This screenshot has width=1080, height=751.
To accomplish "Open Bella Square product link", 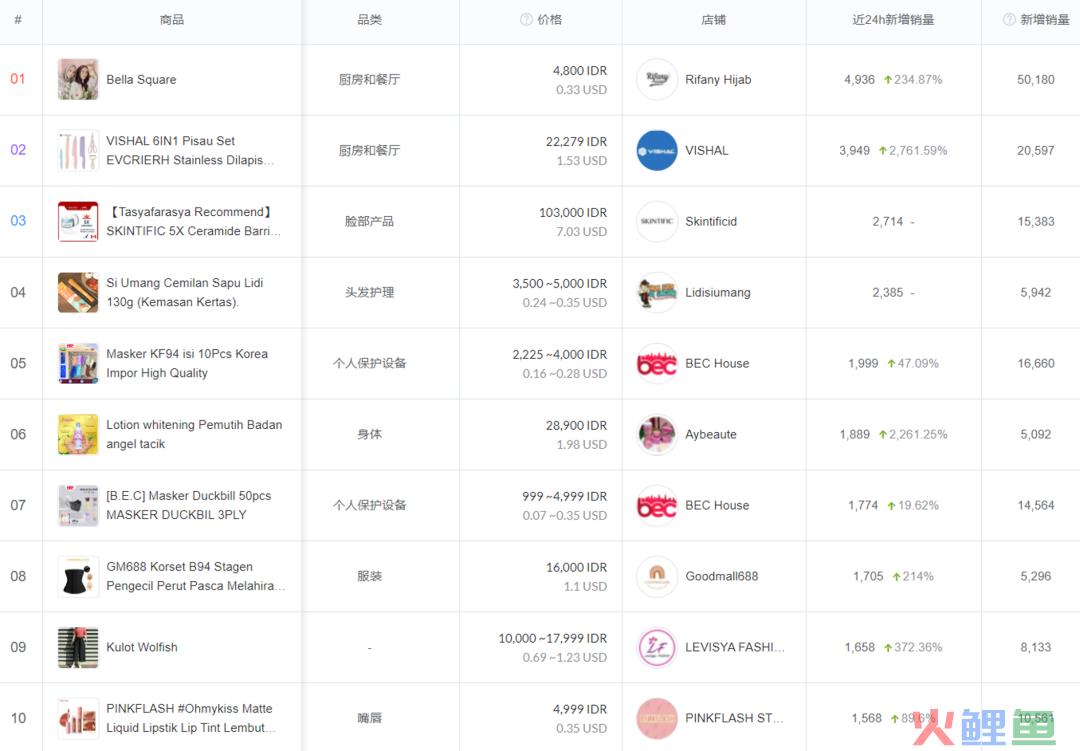I will point(141,79).
